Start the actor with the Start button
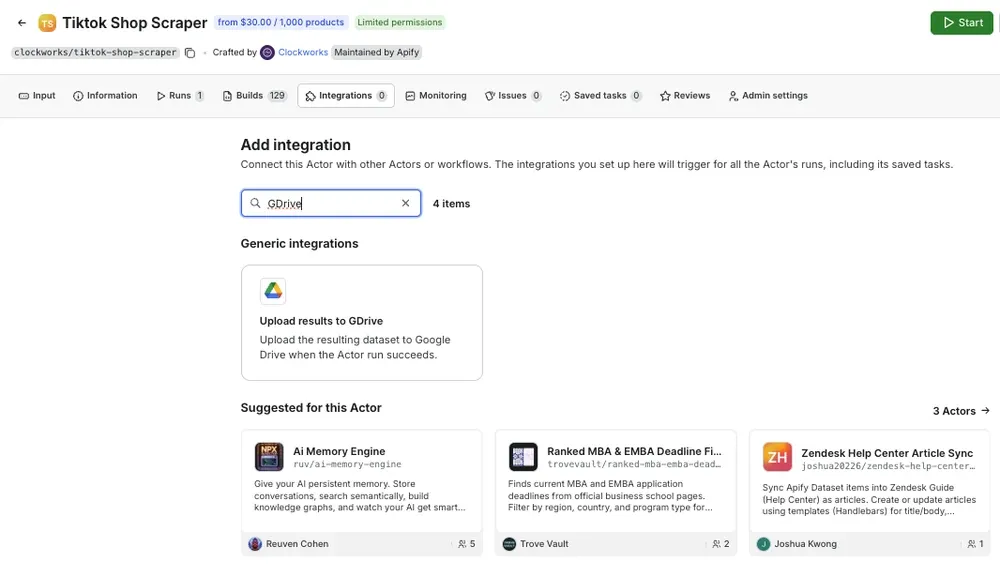Image resolution: width=1000 pixels, height=577 pixels. [x=962, y=22]
